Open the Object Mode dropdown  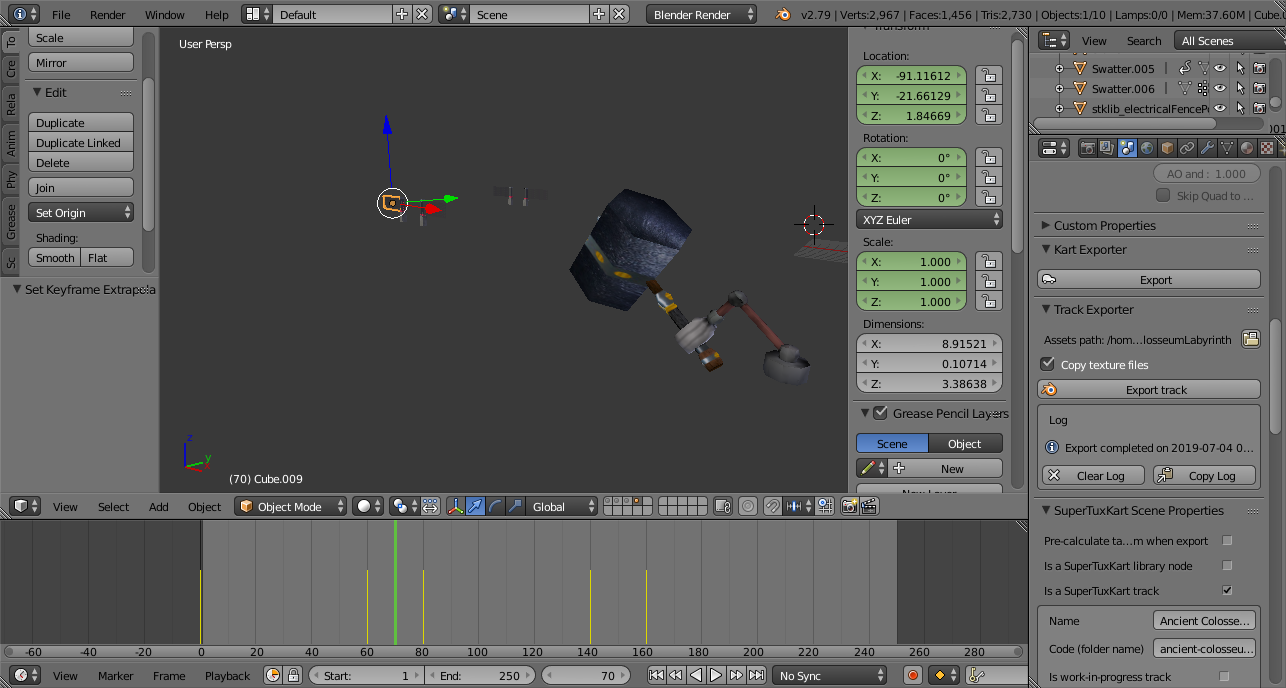click(291, 507)
